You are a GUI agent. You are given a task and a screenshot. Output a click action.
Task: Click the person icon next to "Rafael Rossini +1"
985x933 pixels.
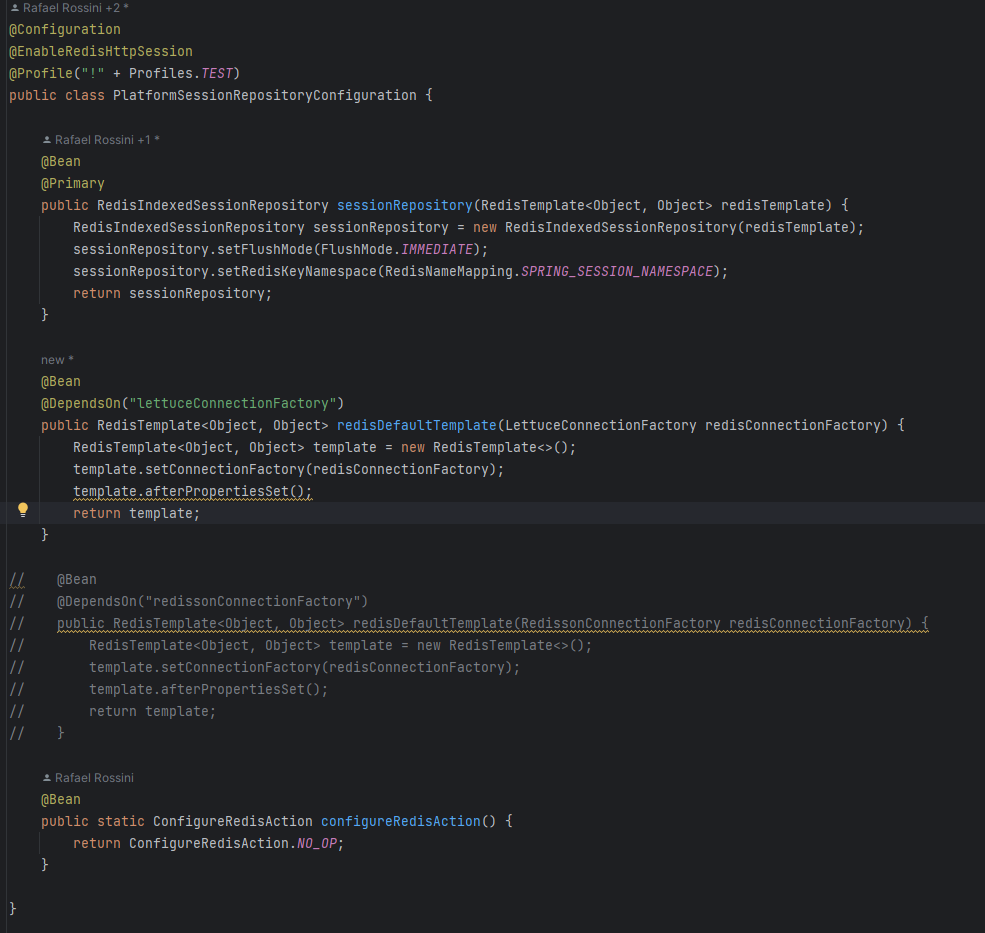coord(45,139)
